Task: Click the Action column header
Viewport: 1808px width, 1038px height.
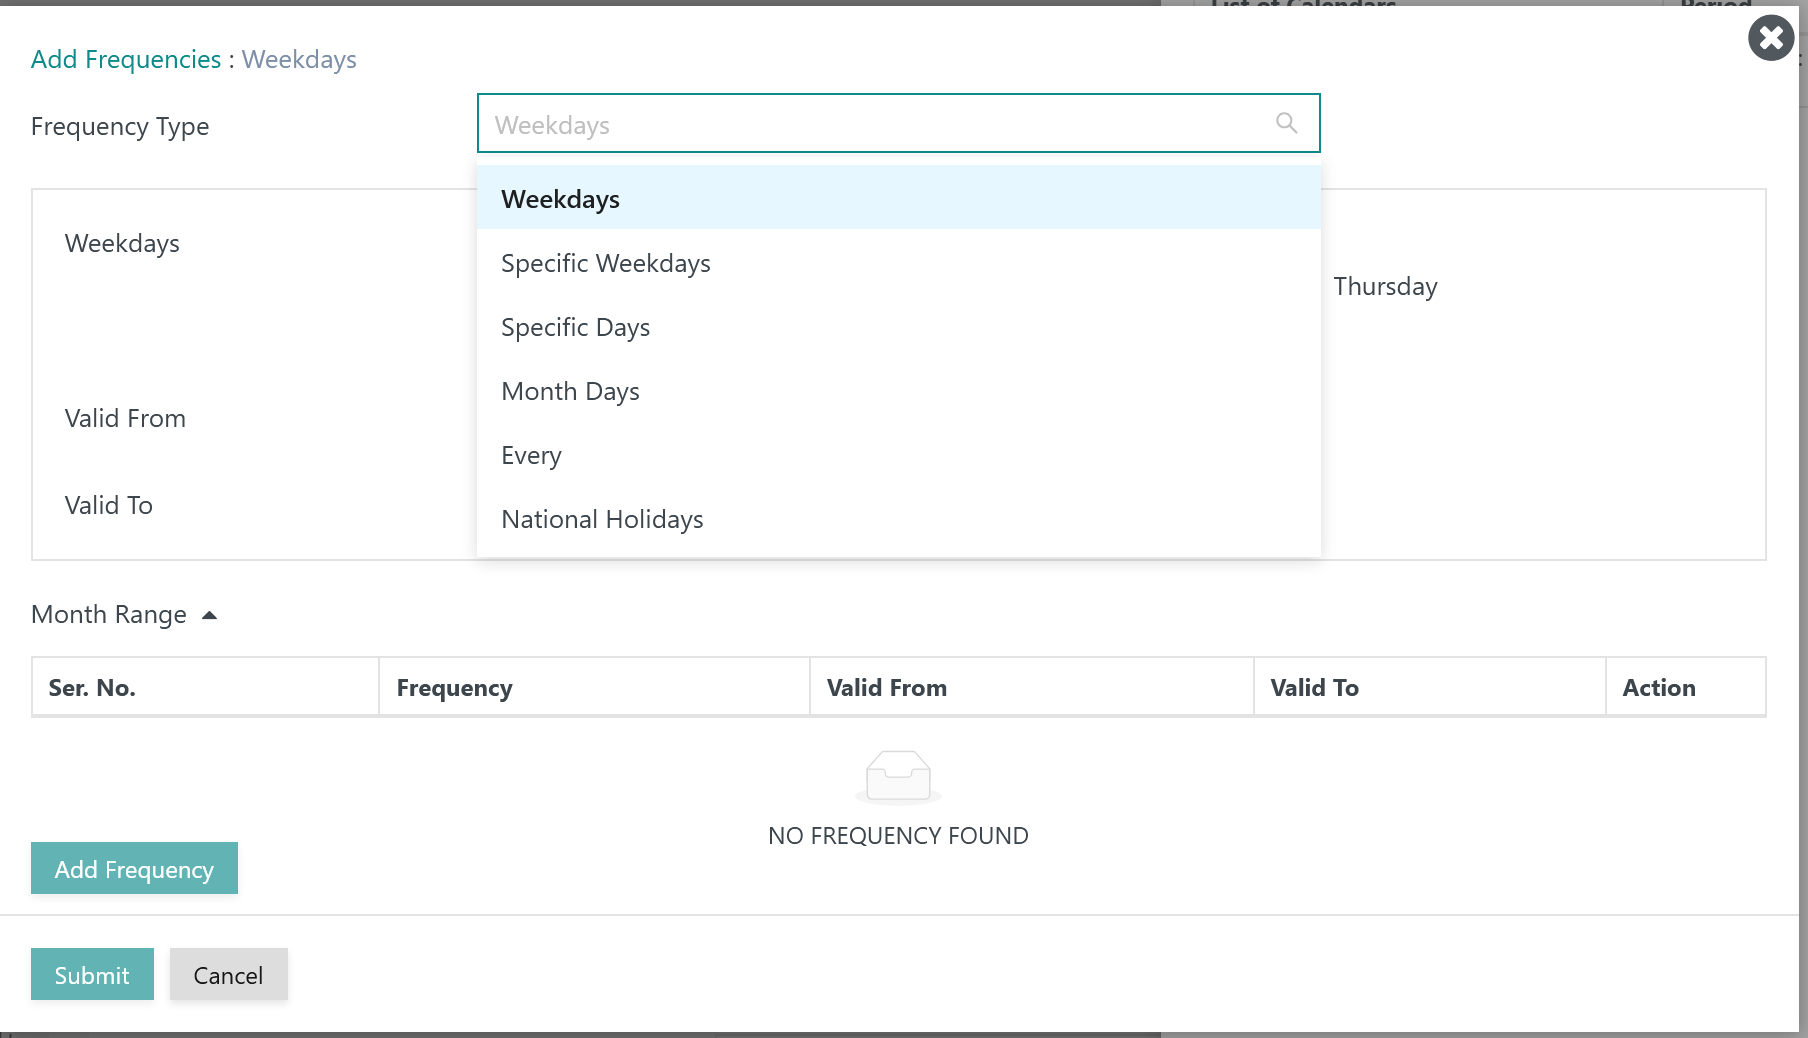Action: [1658, 688]
